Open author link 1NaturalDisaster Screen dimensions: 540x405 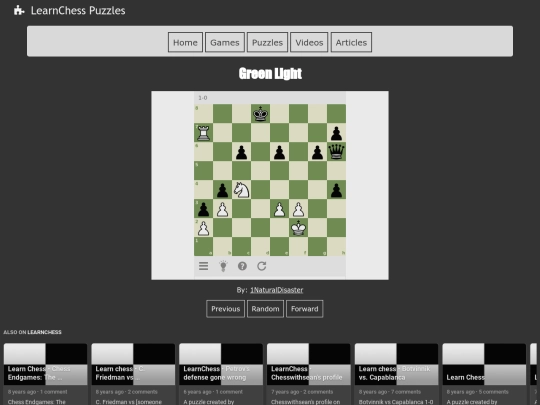[x=277, y=290]
